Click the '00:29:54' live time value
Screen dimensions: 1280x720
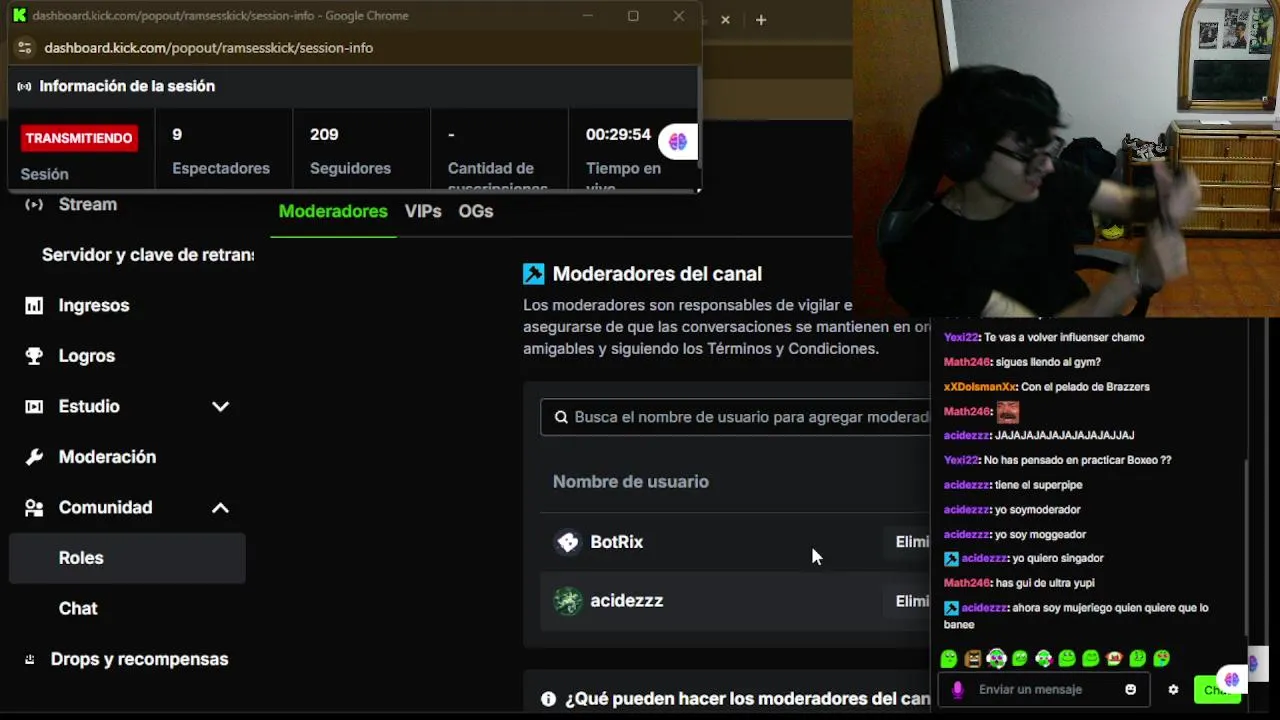(618, 134)
